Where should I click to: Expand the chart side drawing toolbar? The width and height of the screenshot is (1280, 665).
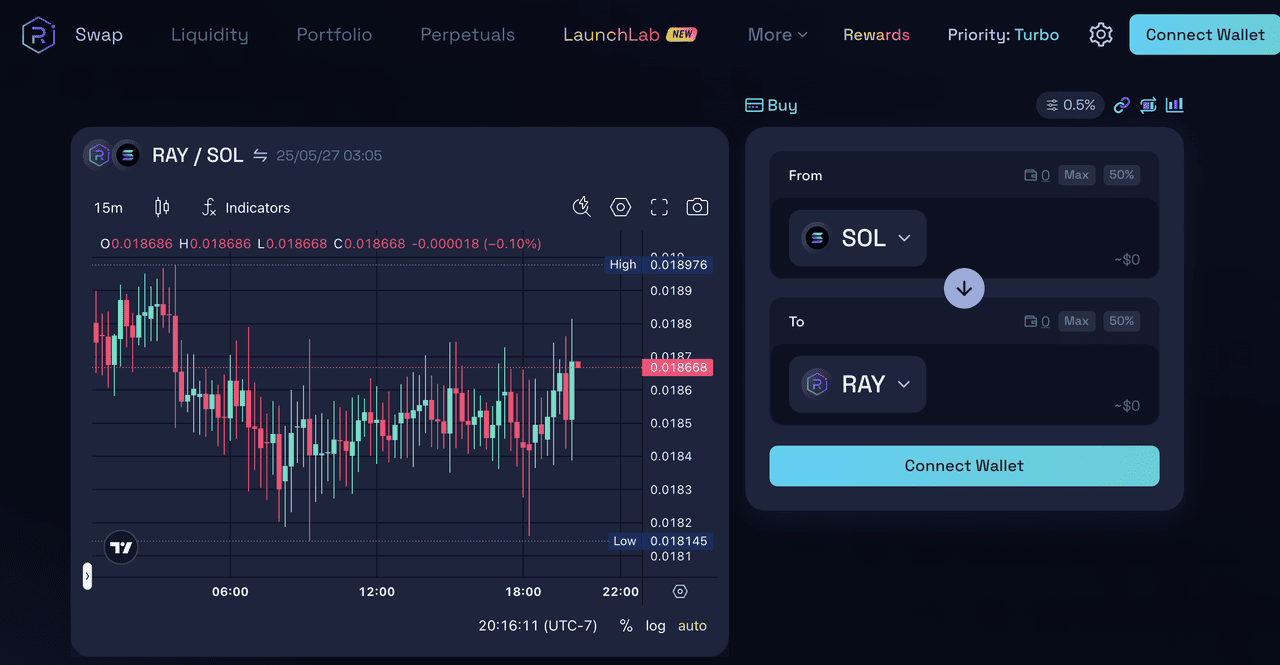coord(87,576)
